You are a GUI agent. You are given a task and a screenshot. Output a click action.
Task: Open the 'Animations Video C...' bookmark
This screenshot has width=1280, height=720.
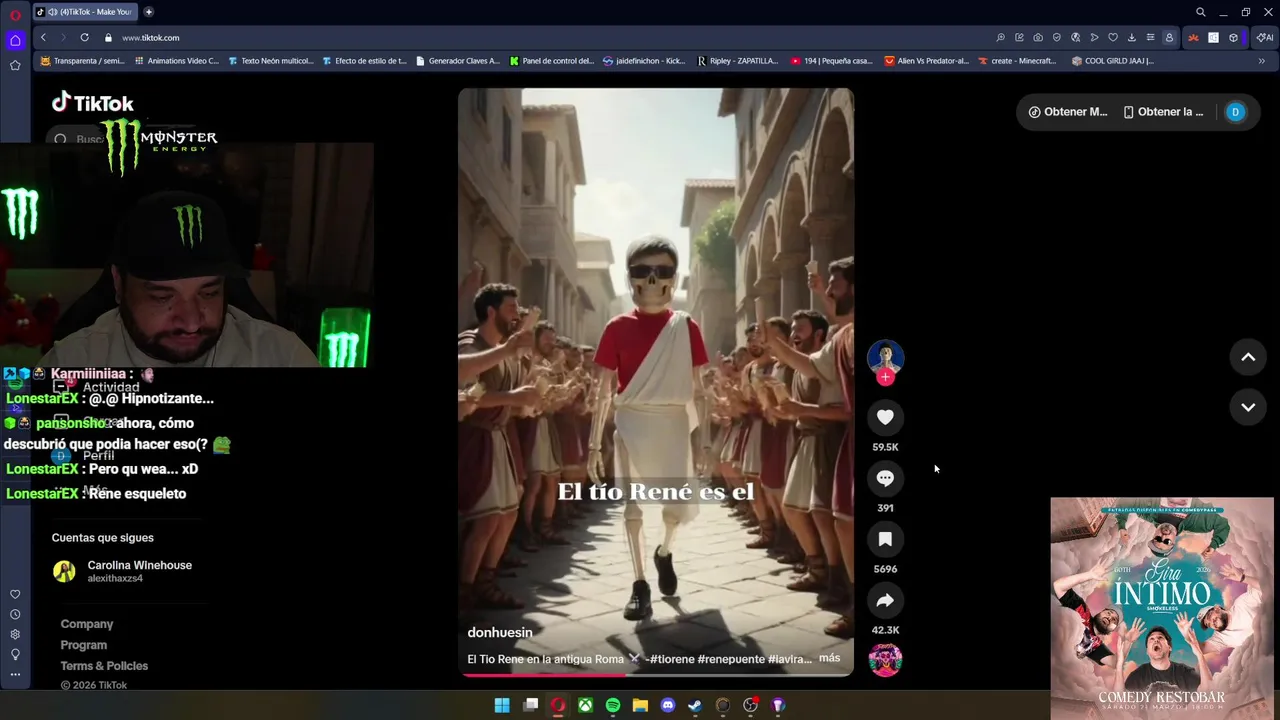click(x=176, y=61)
